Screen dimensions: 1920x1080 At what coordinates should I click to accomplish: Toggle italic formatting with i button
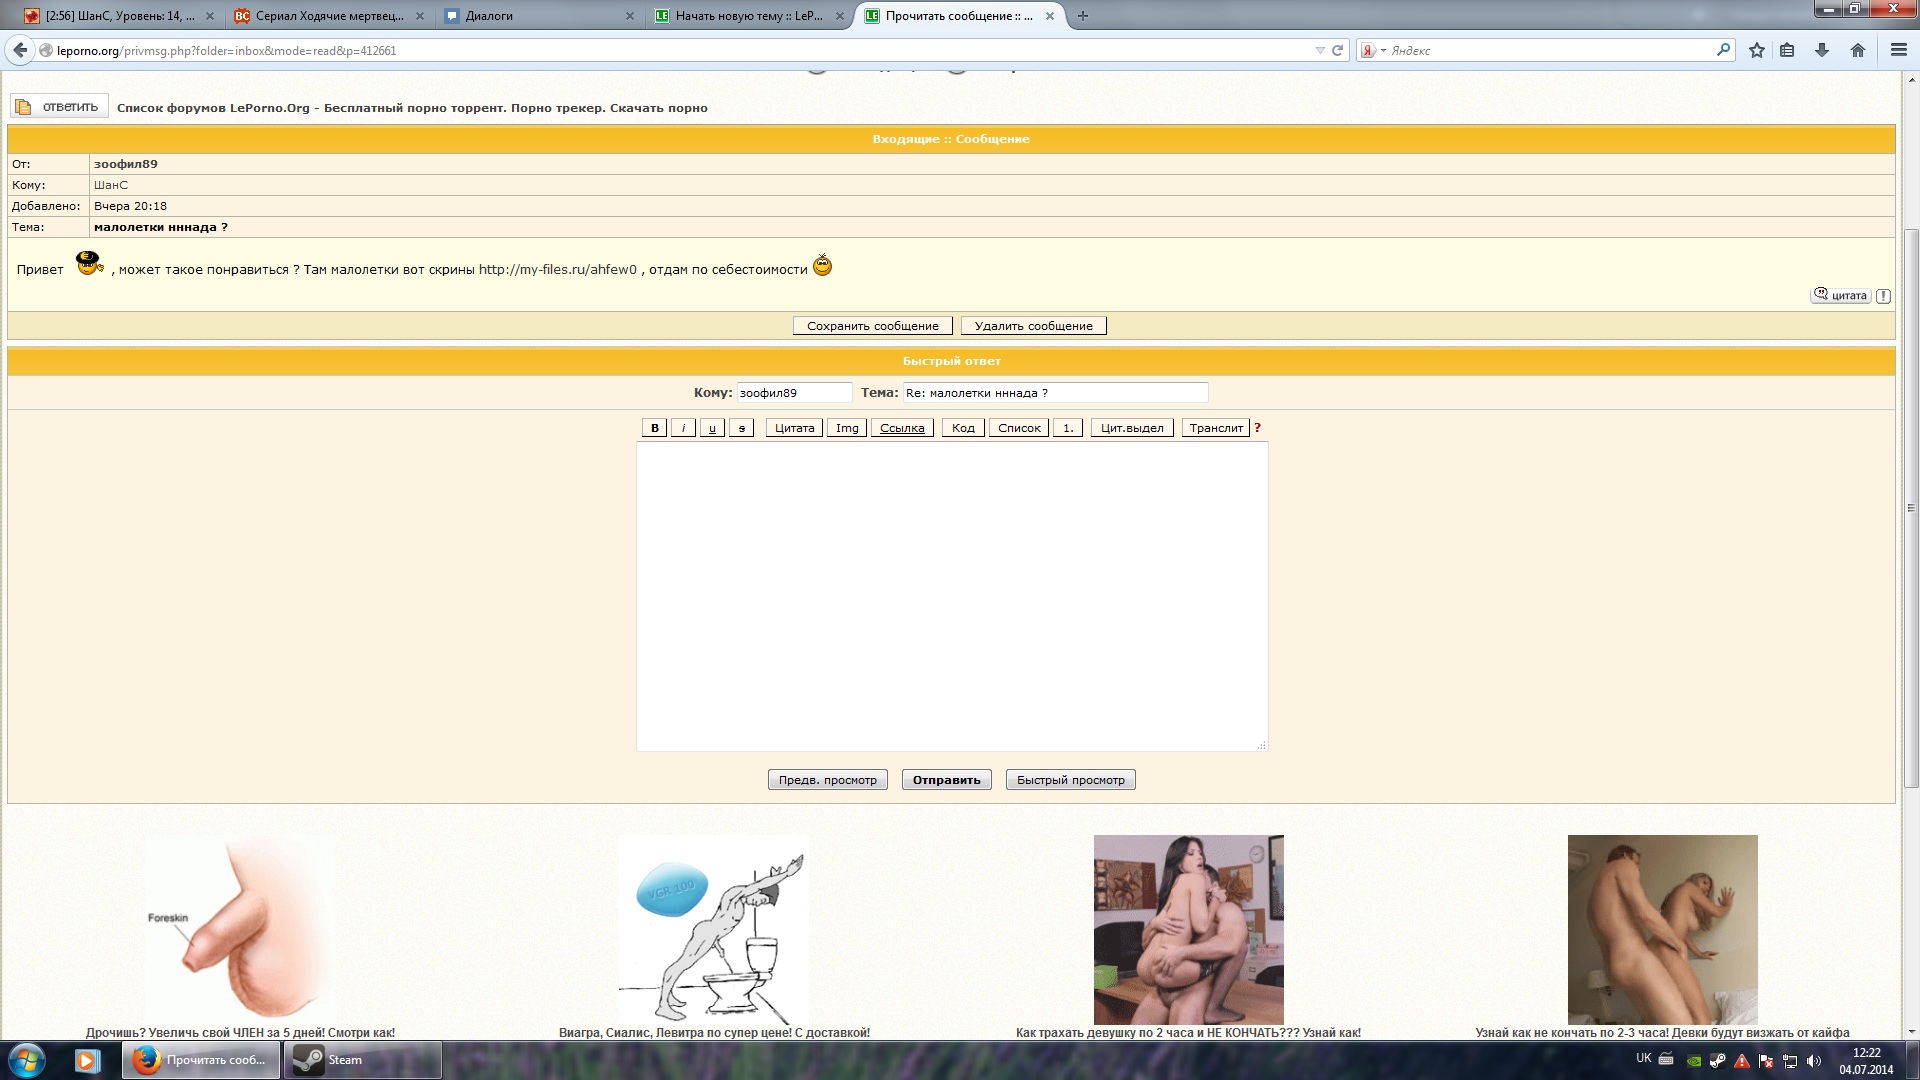point(683,428)
